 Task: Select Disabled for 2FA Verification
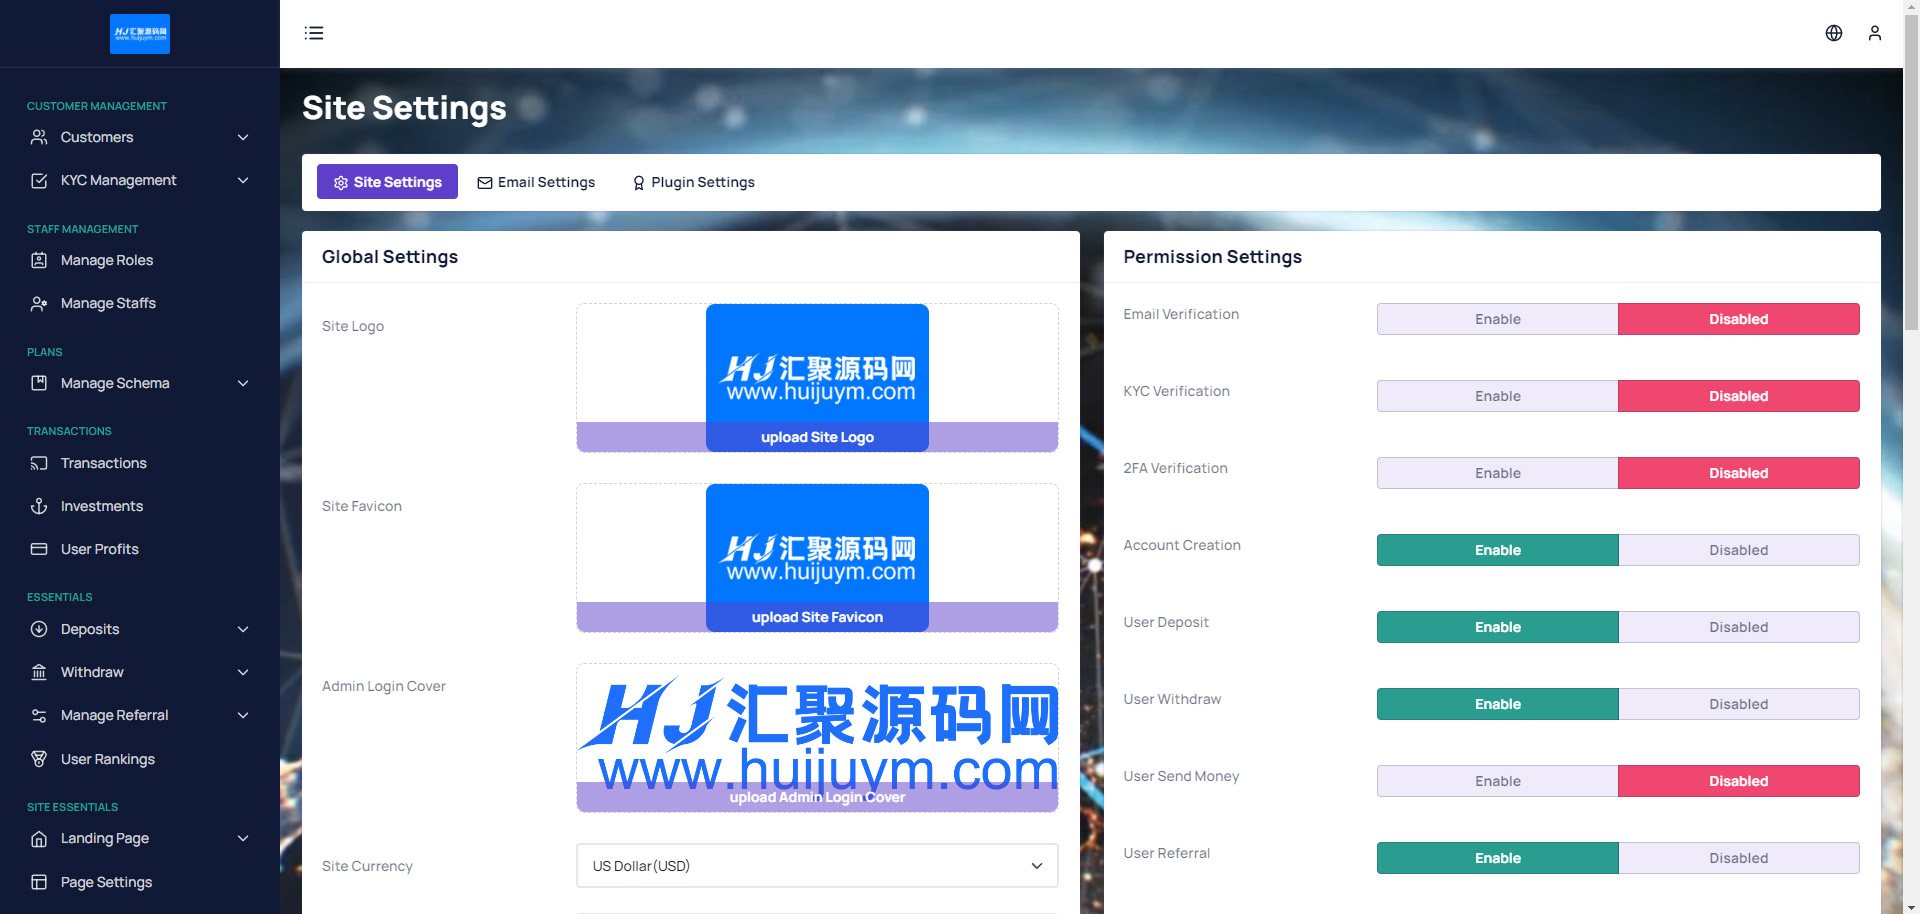click(x=1739, y=473)
